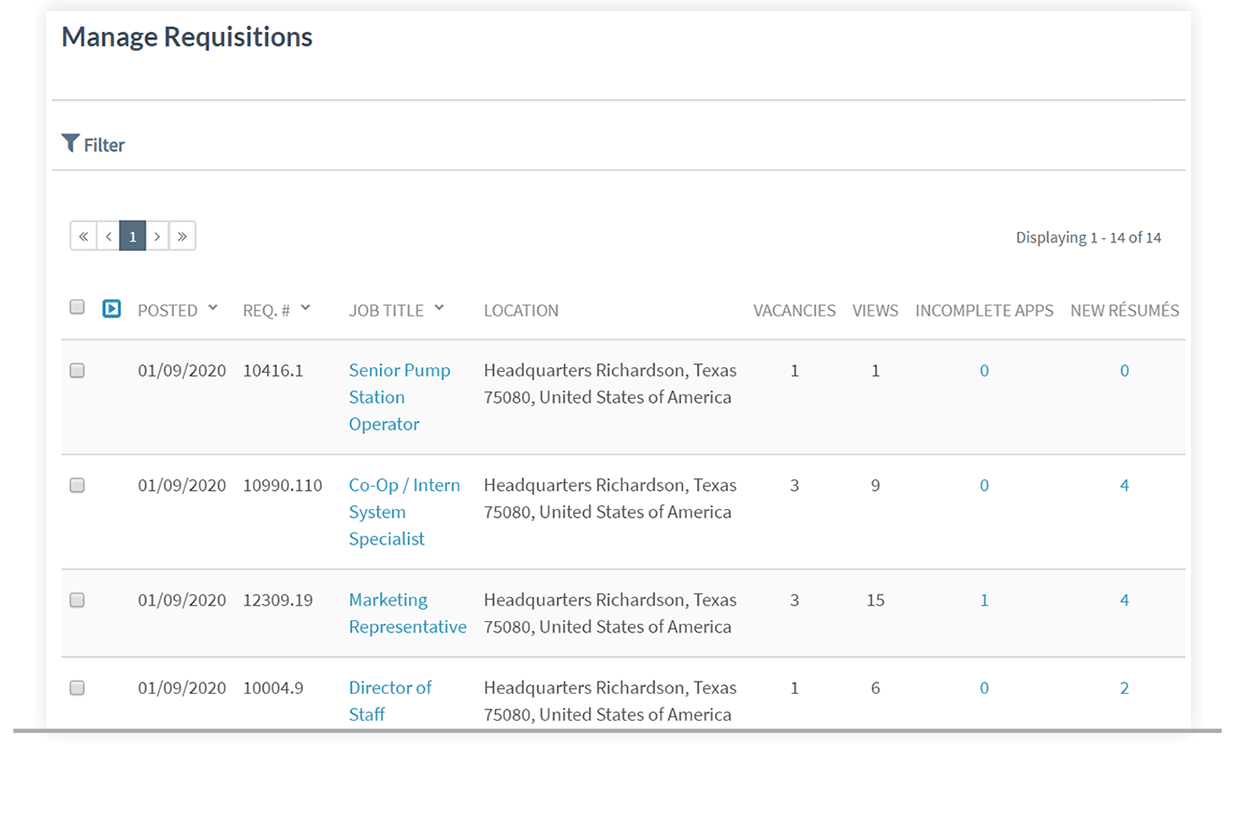Toggle the select-all checkbox in the header row

(x=77, y=307)
